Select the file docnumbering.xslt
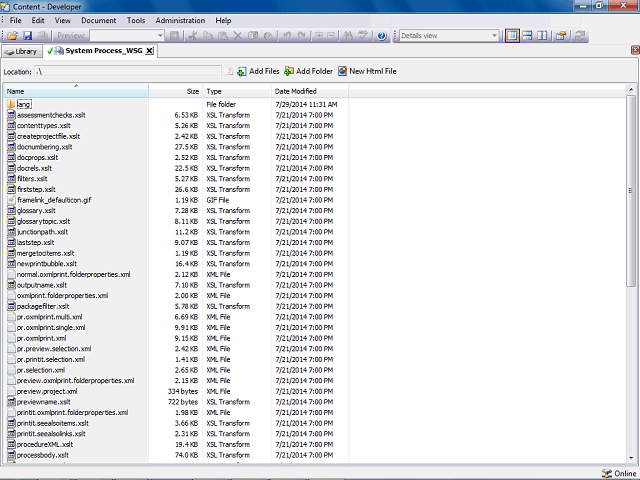 44,147
